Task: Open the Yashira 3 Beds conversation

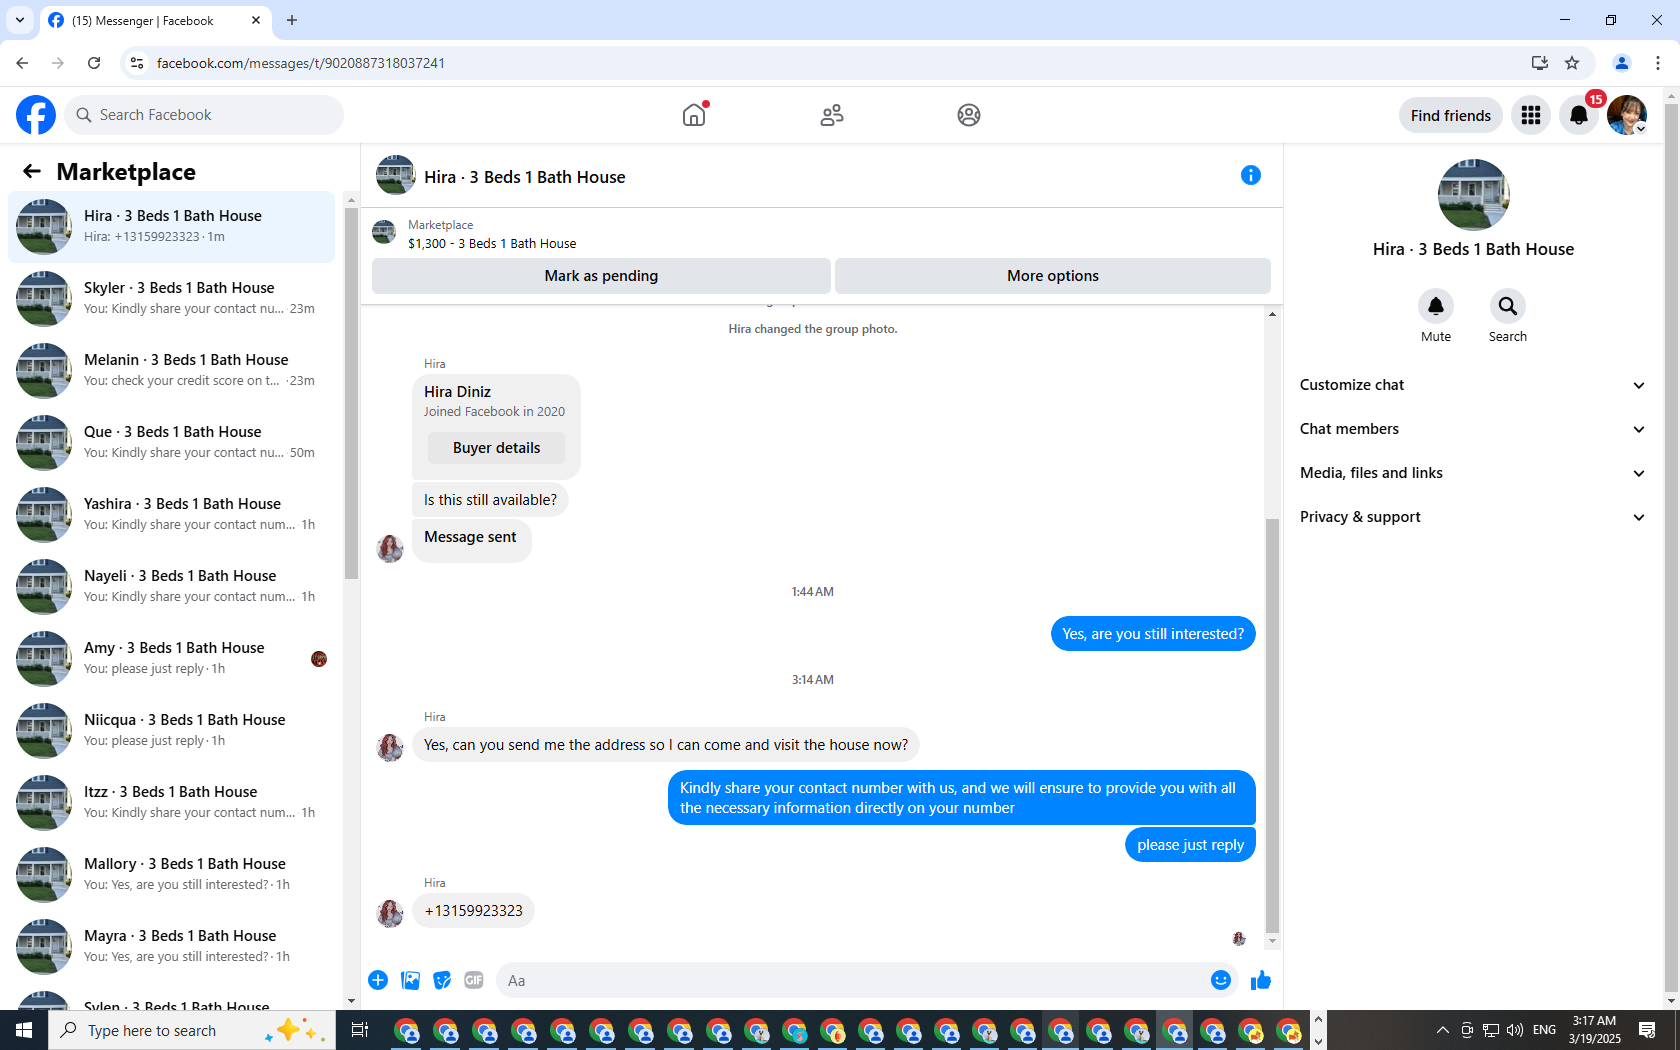Action: (x=172, y=515)
